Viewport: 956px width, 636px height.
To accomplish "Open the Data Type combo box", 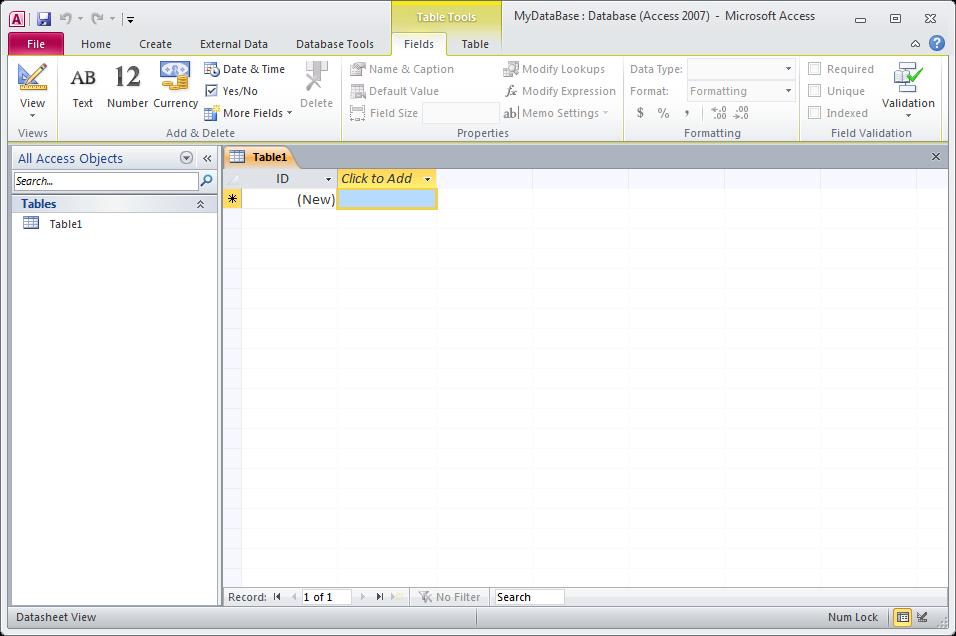I will click(x=741, y=69).
